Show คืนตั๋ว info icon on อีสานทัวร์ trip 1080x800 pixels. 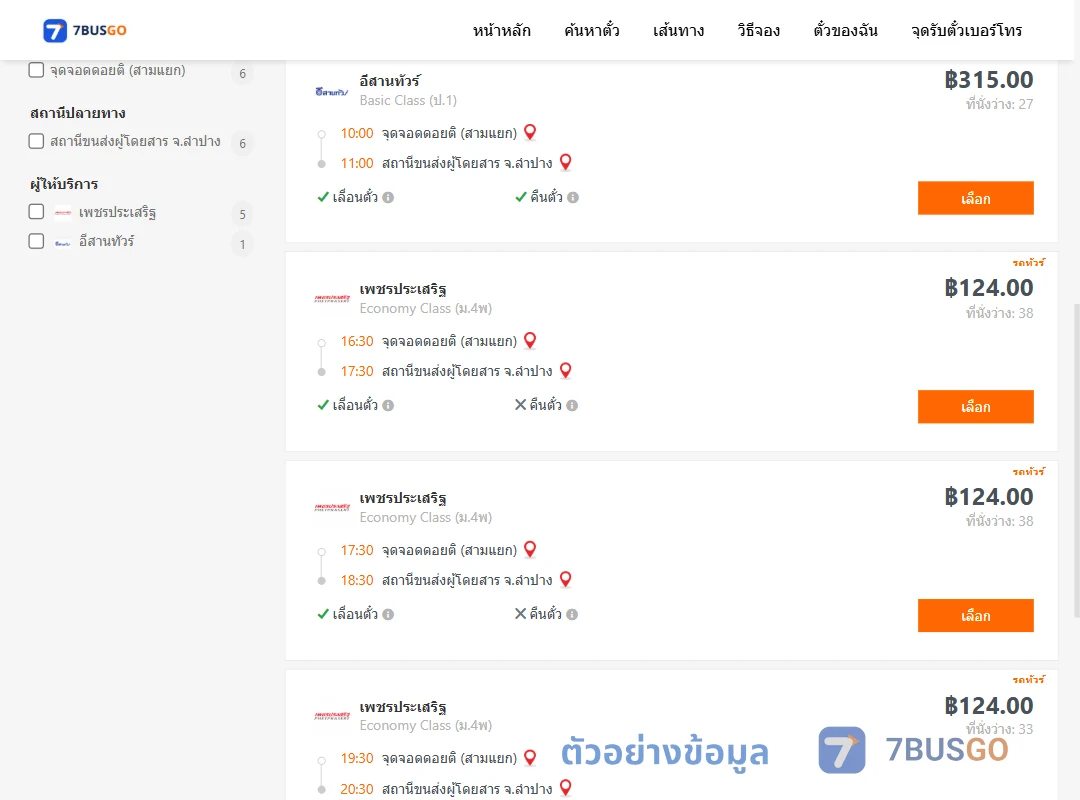click(573, 198)
